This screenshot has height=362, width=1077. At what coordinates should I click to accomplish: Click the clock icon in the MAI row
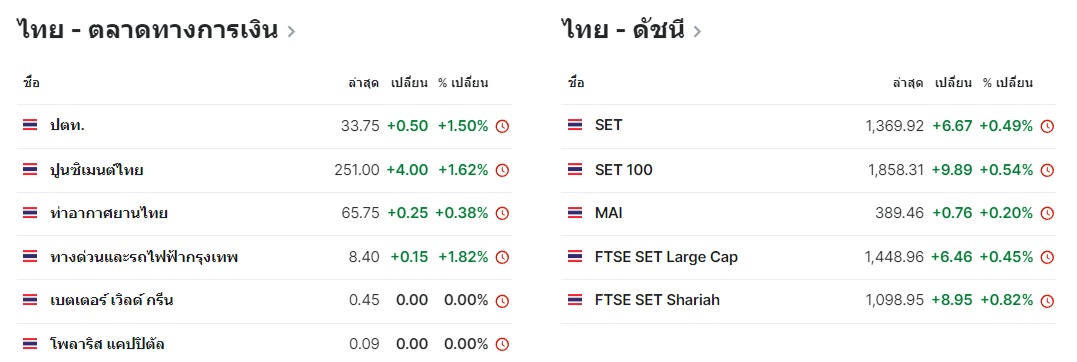(x=1047, y=214)
